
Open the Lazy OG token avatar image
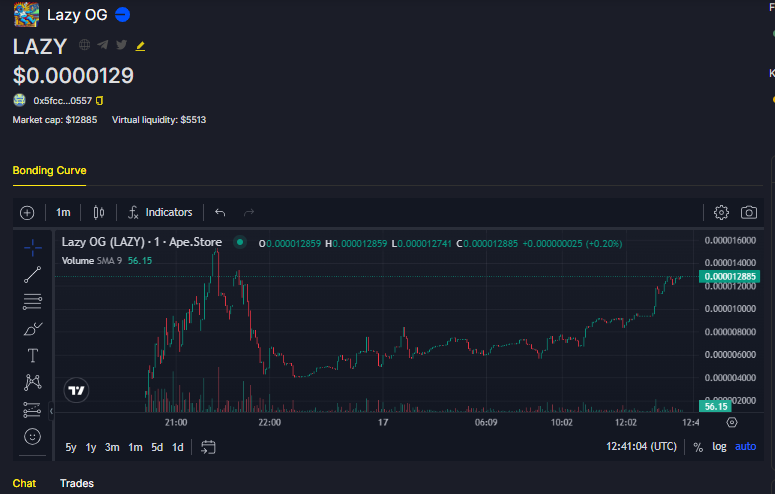tap(26, 14)
